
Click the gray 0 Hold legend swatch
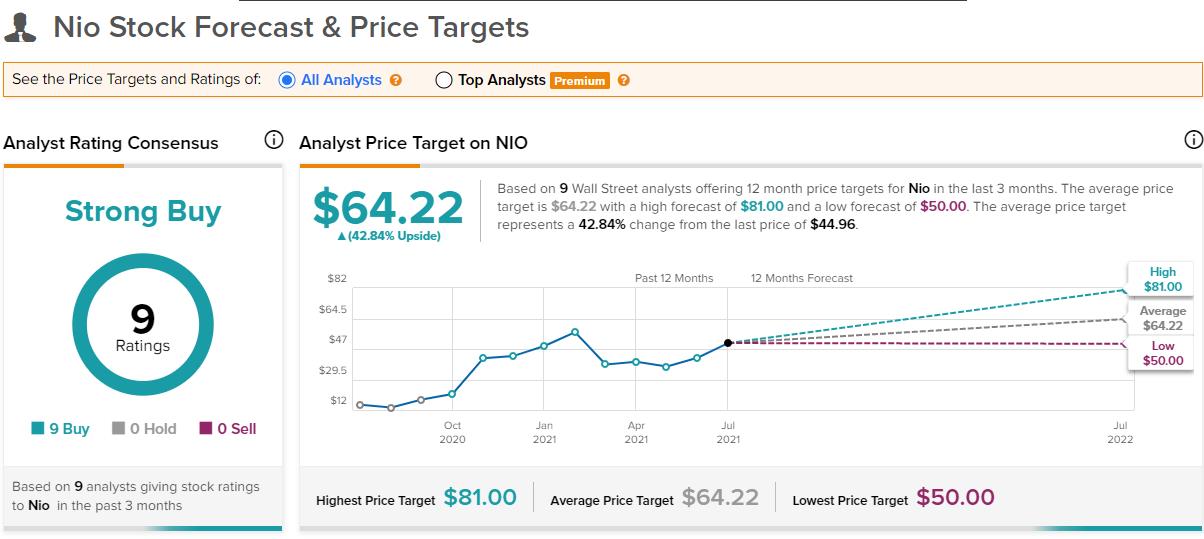[119, 429]
